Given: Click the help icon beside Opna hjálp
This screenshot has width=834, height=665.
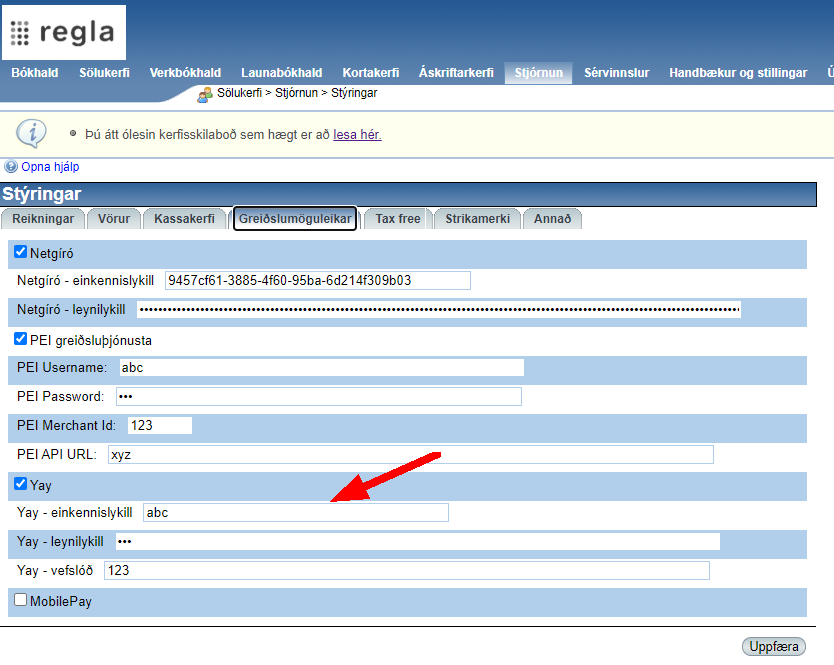Looking at the screenshot, I should tap(11, 167).
